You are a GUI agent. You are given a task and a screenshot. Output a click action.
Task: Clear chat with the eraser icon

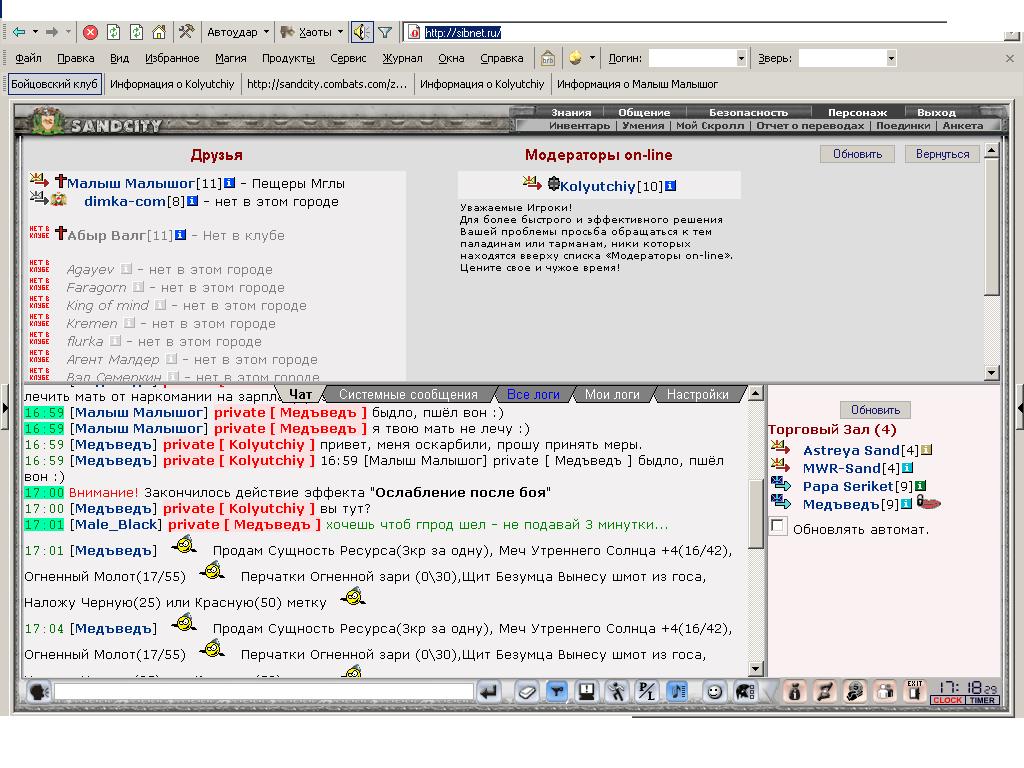526,692
